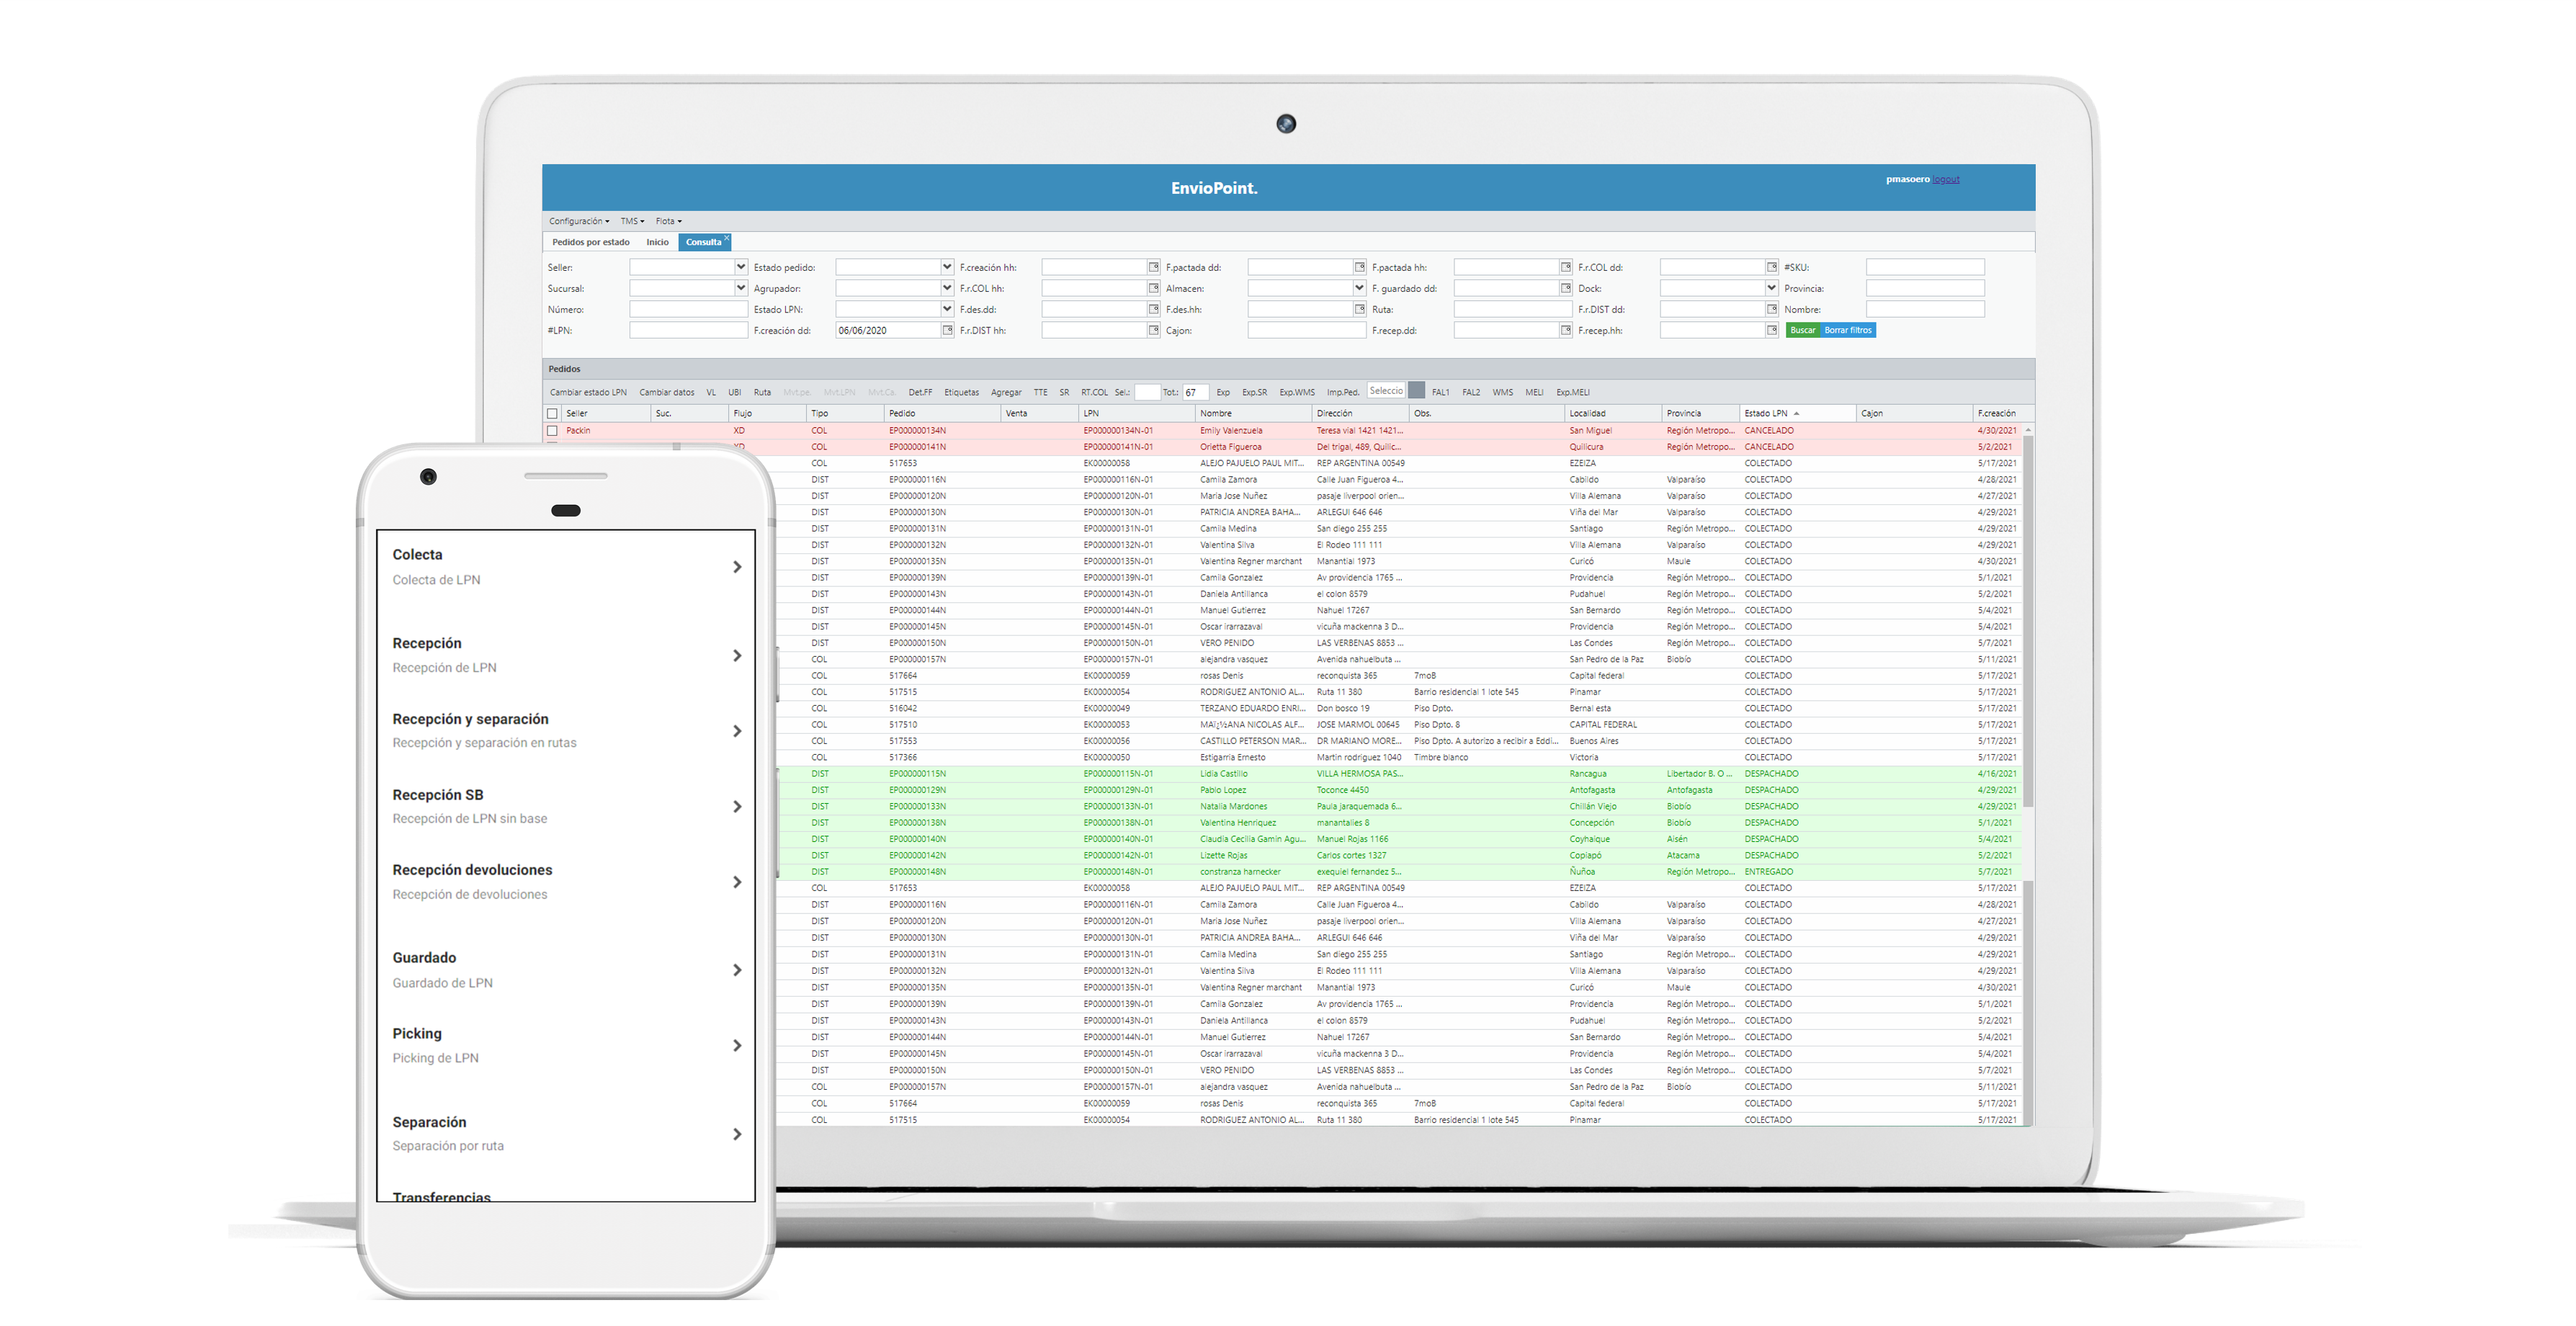Open calendar picker for F.r.COL dd

point(1771,267)
